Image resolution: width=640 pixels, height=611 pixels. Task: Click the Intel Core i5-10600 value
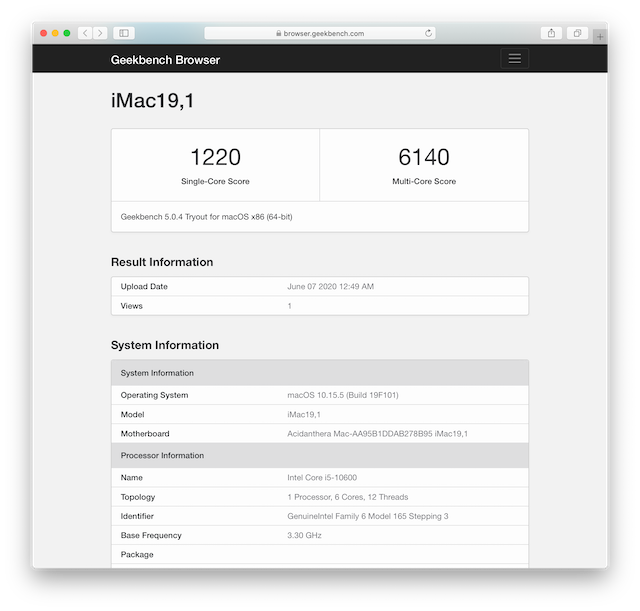[322, 478]
